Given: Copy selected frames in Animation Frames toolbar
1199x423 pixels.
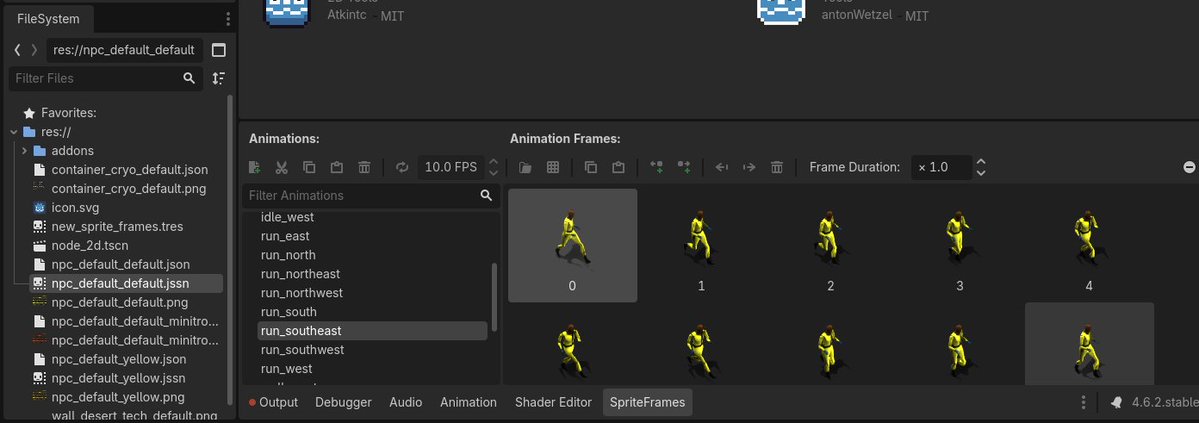Looking at the screenshot, I should (x=590, y=167).
